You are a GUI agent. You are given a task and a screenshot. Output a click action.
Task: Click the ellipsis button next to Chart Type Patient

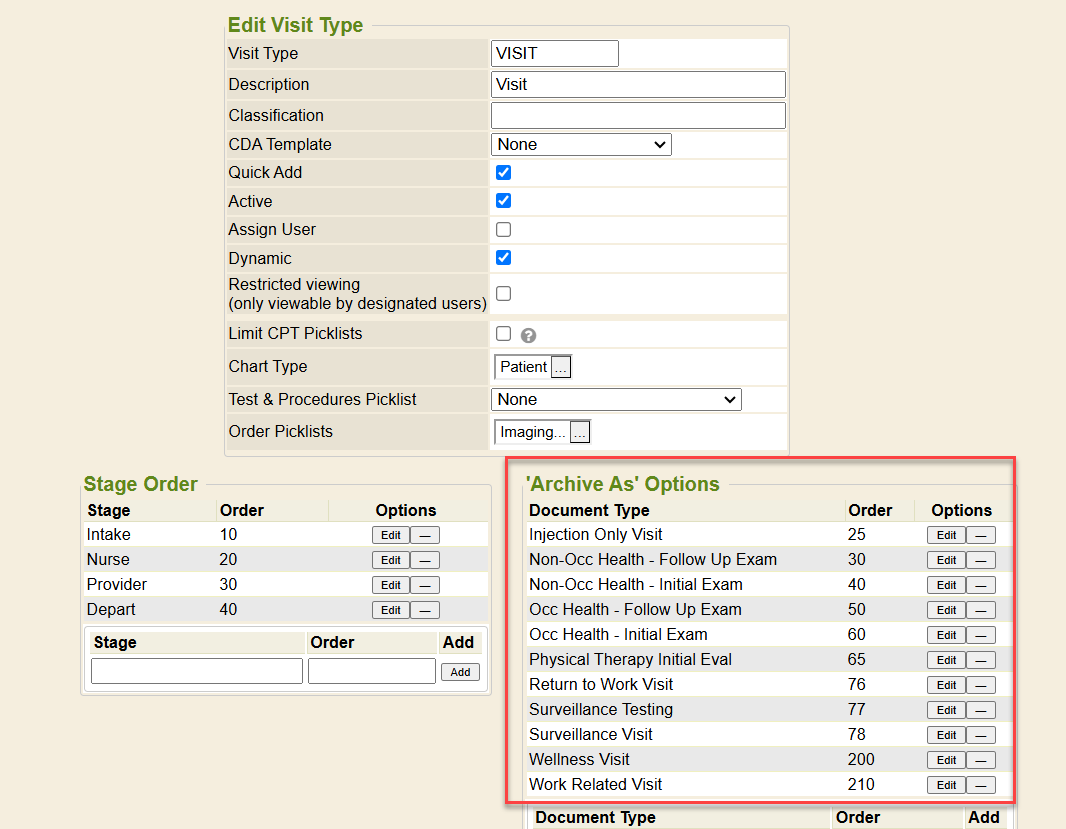(x=561, y=368)
